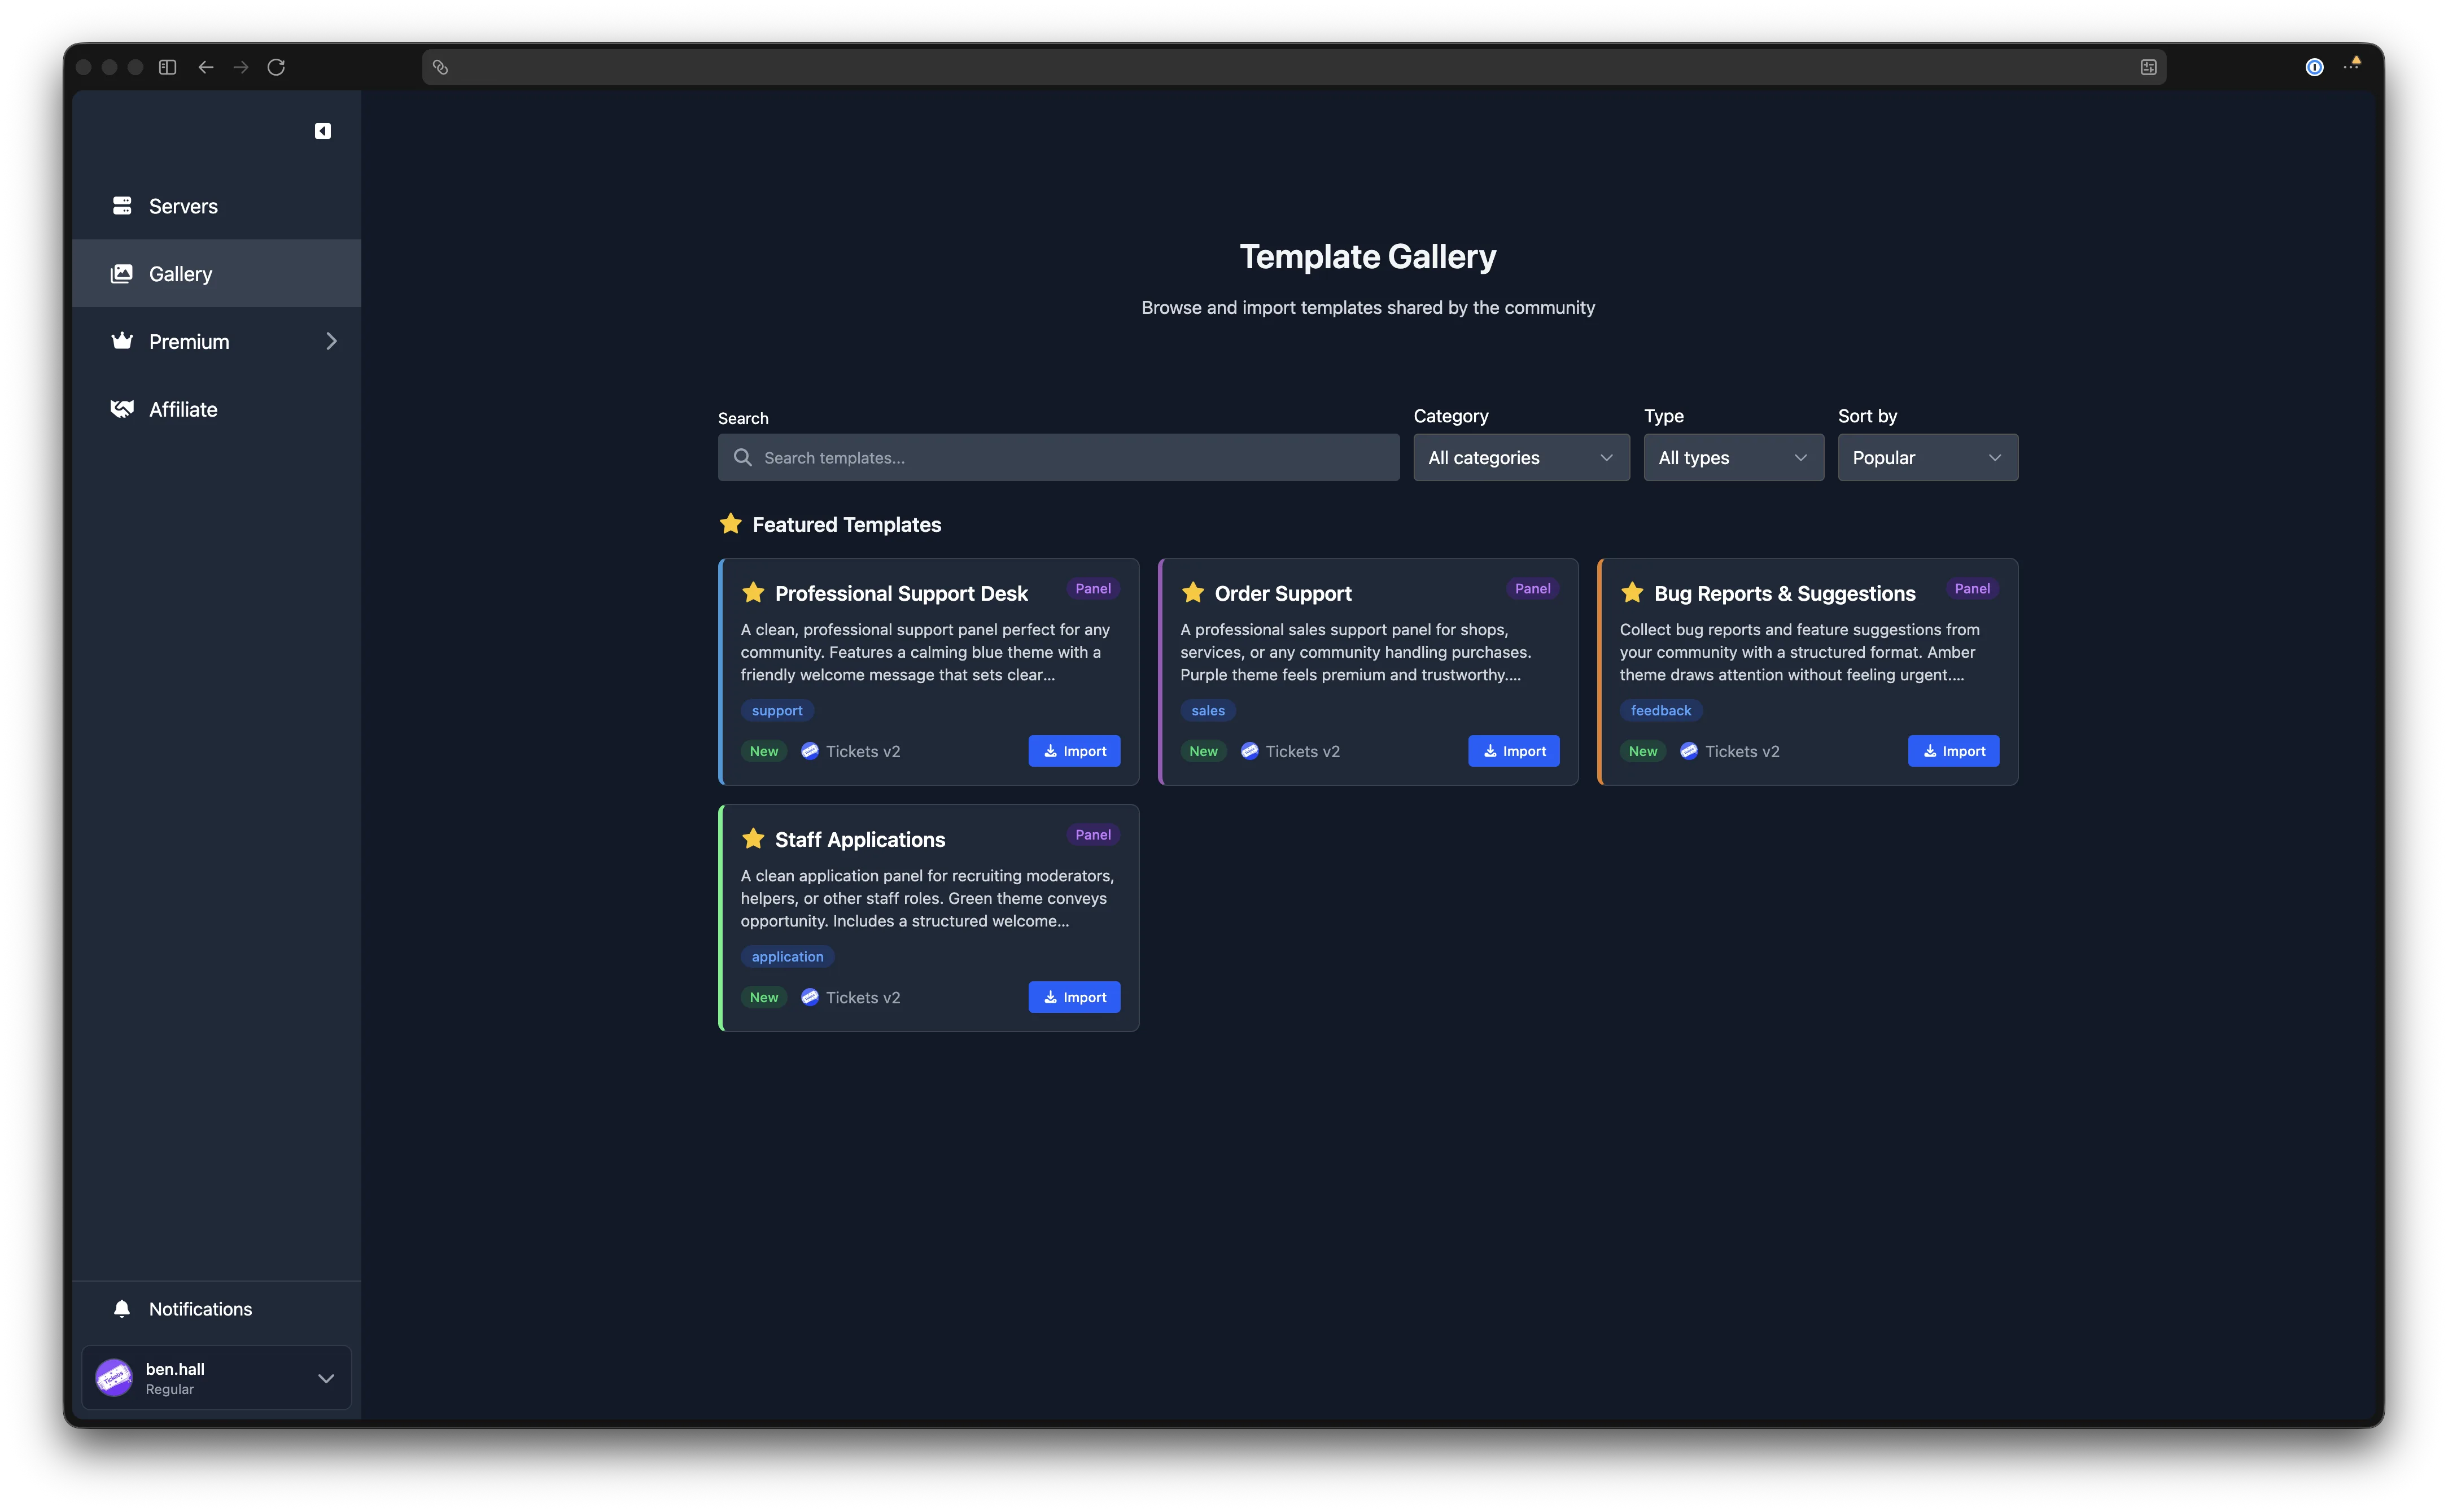Click the Affiliate handshake icon
This screenshot has width=2448, height=1512.
click(x=122, y=409)
